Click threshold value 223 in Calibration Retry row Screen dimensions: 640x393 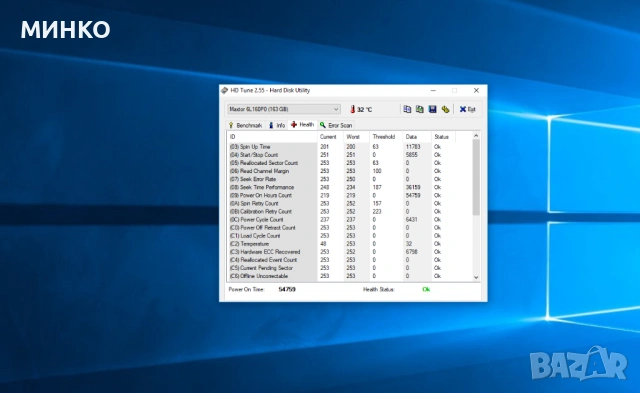(x=377, y=211)
